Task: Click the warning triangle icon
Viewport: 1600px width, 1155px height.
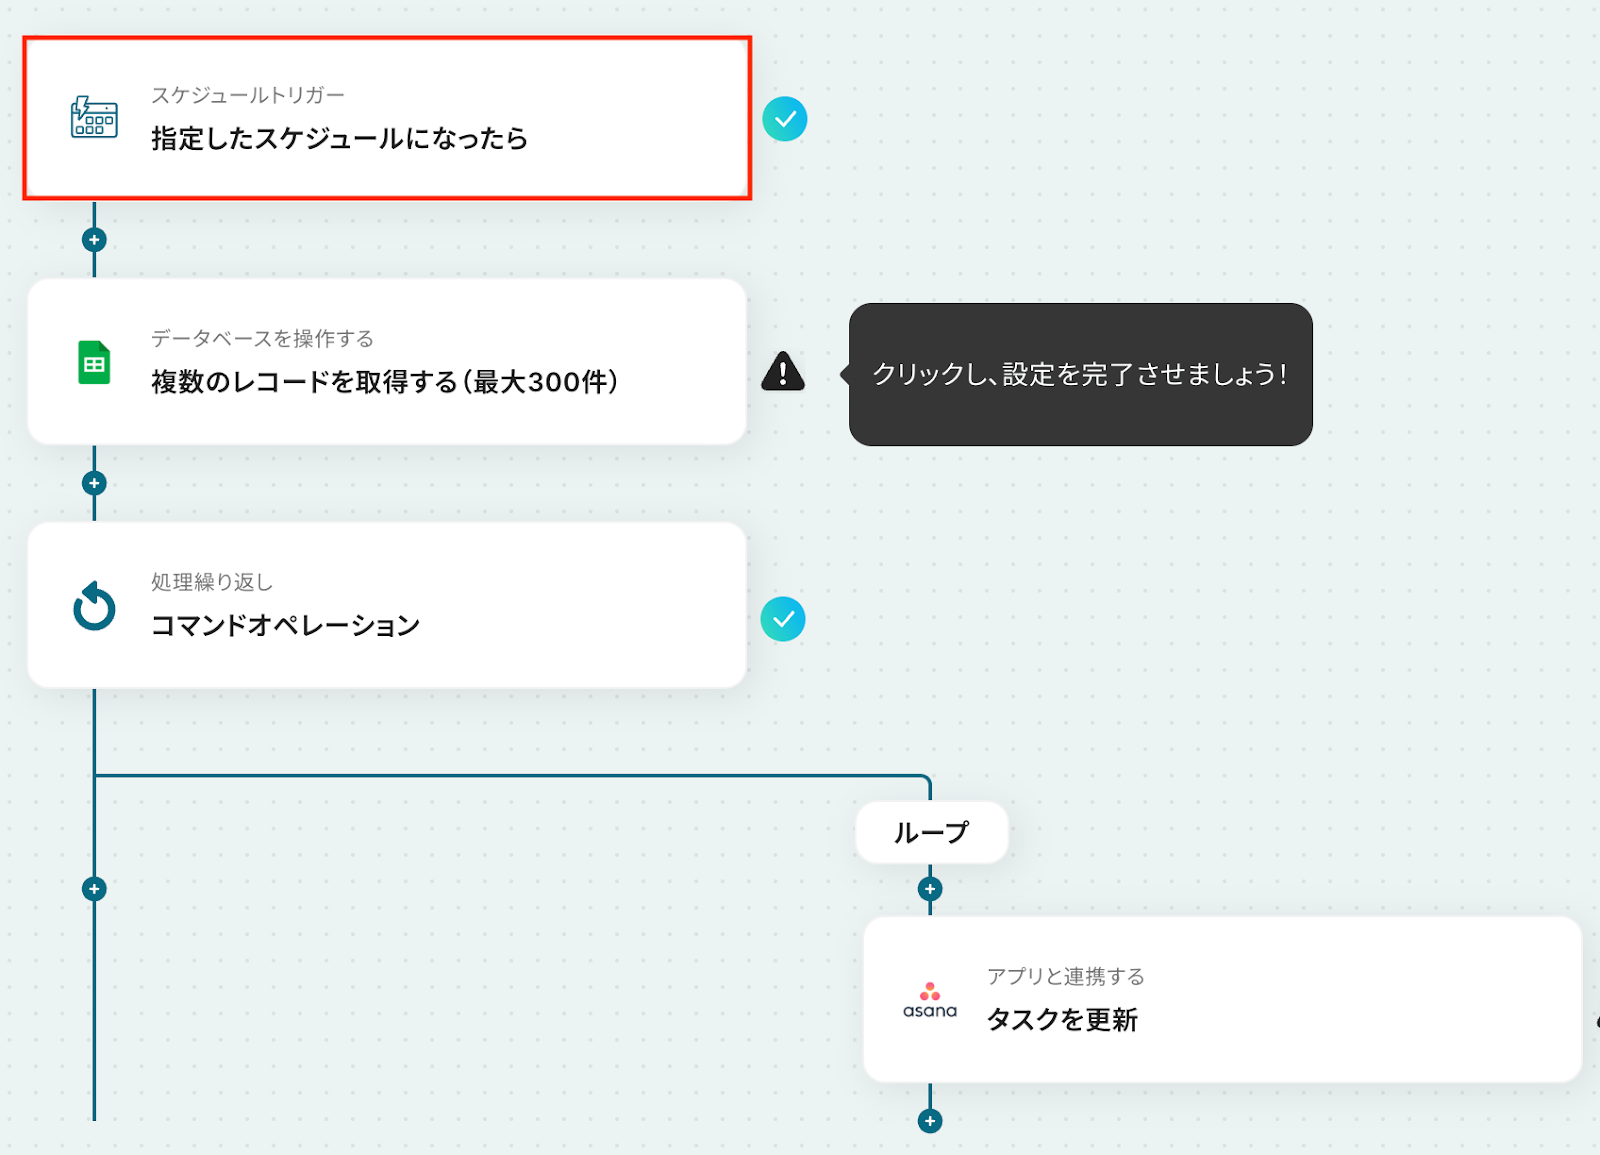Action: (783, 371)
